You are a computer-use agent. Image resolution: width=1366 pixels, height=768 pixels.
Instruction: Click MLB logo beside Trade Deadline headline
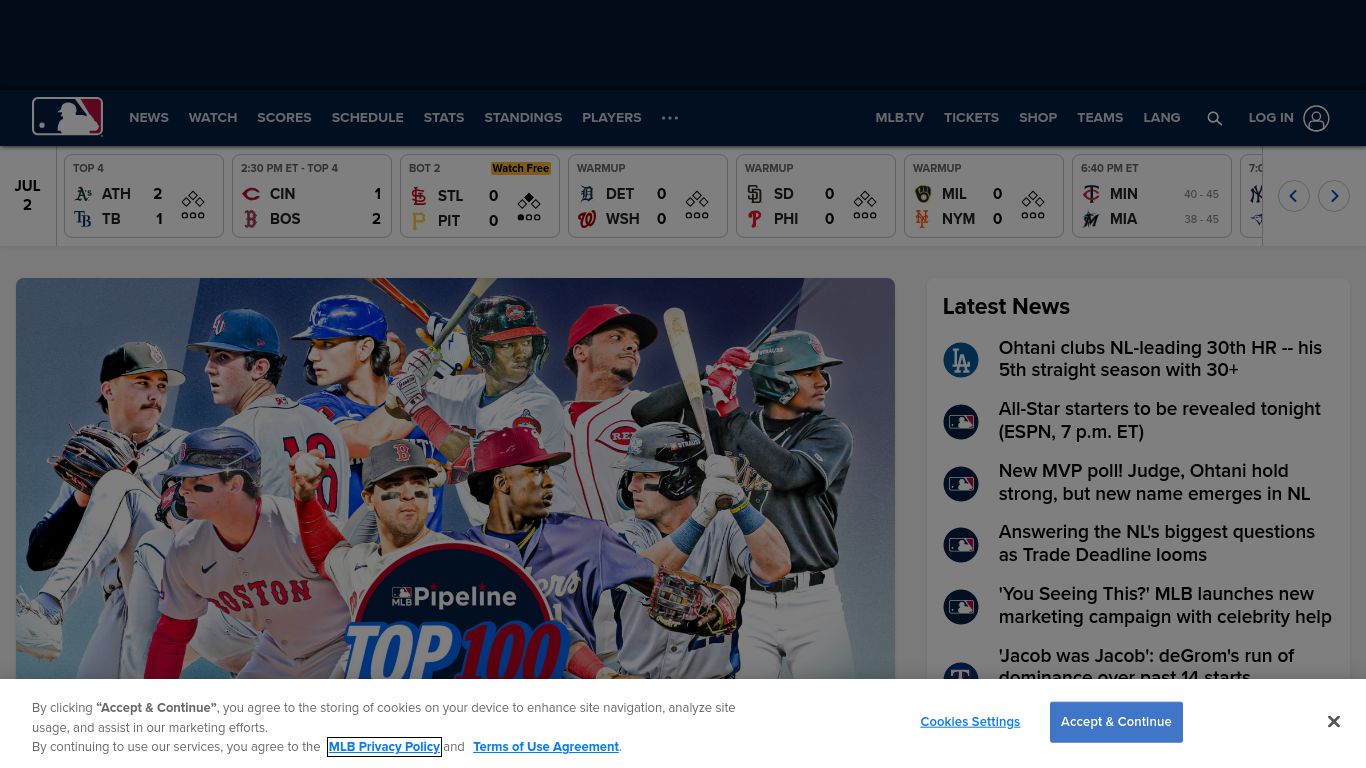point(961,545)
